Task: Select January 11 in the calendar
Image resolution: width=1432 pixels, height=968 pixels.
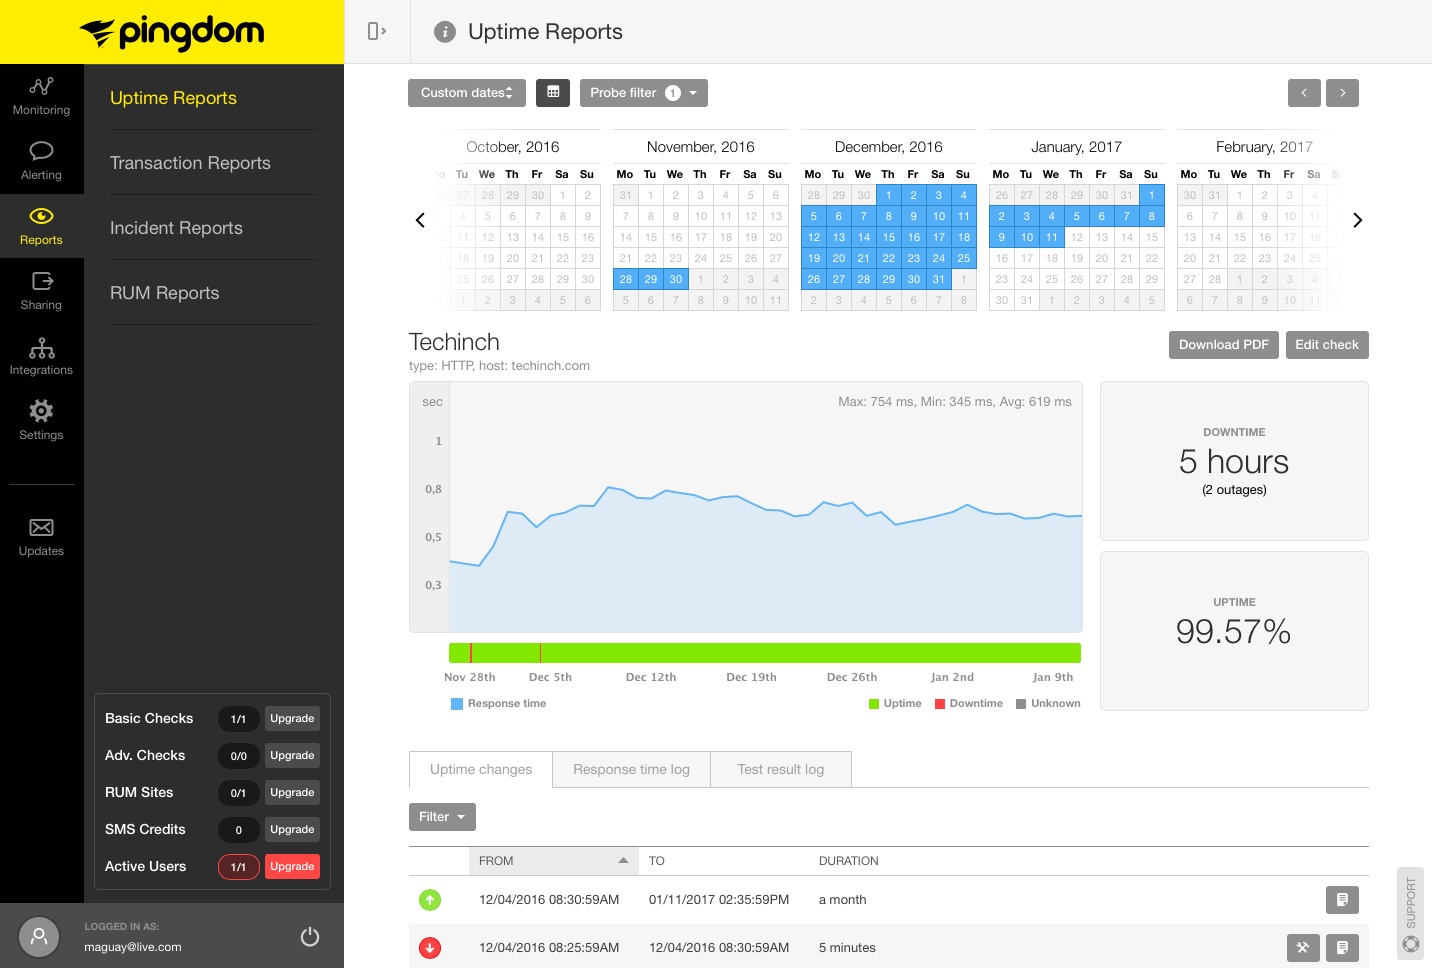Action: tap(1051, 238)
